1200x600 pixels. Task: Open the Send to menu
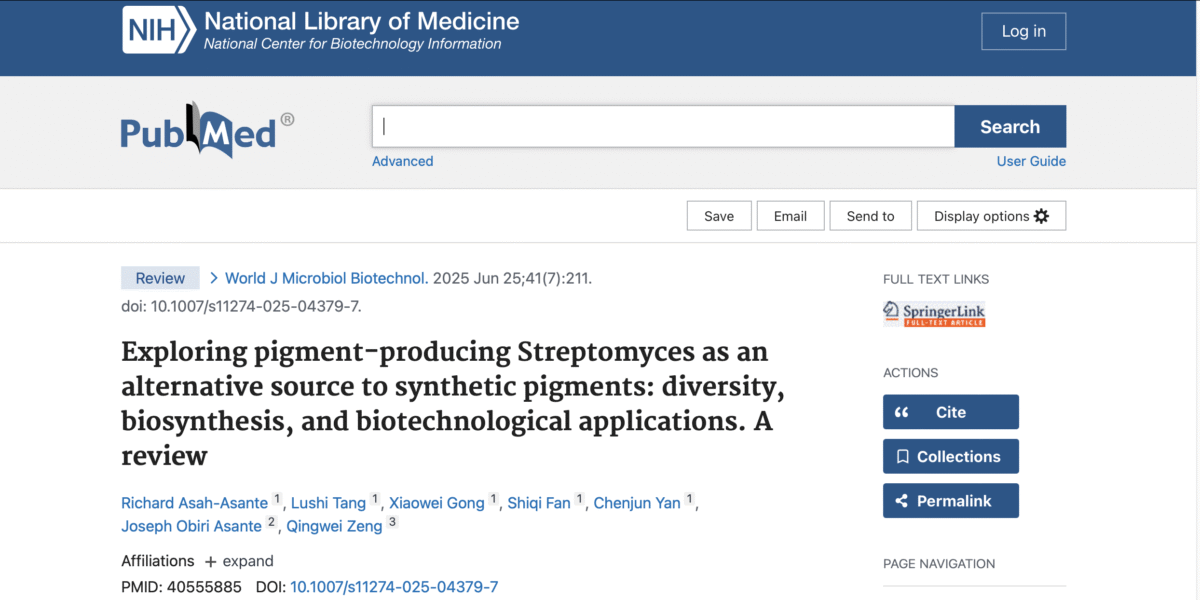point(870,216)
